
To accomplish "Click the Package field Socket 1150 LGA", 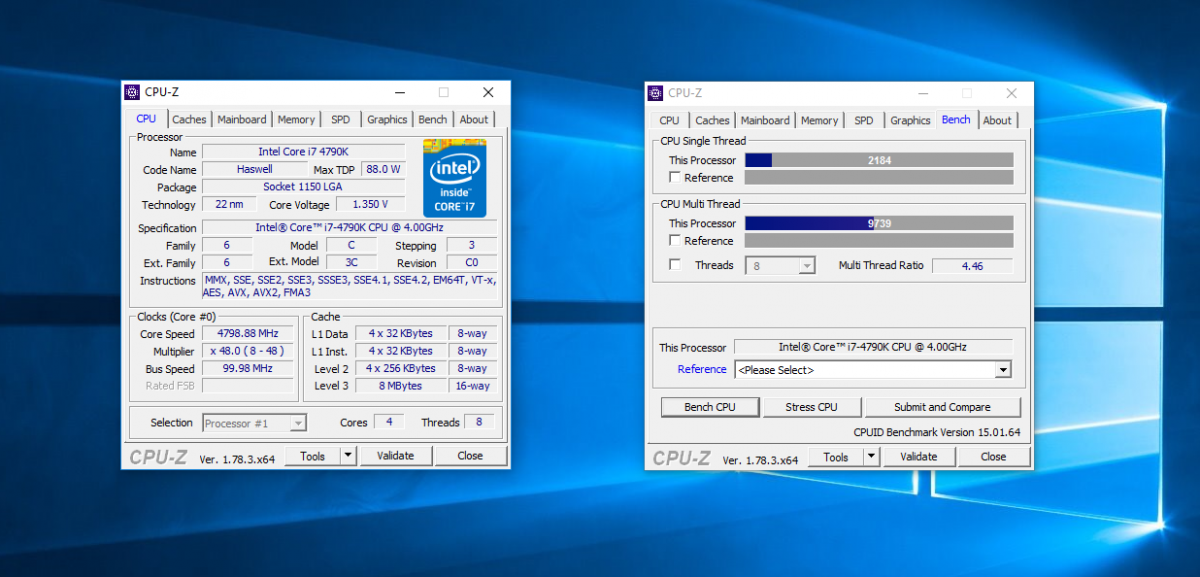I will [x=304, y=187].
